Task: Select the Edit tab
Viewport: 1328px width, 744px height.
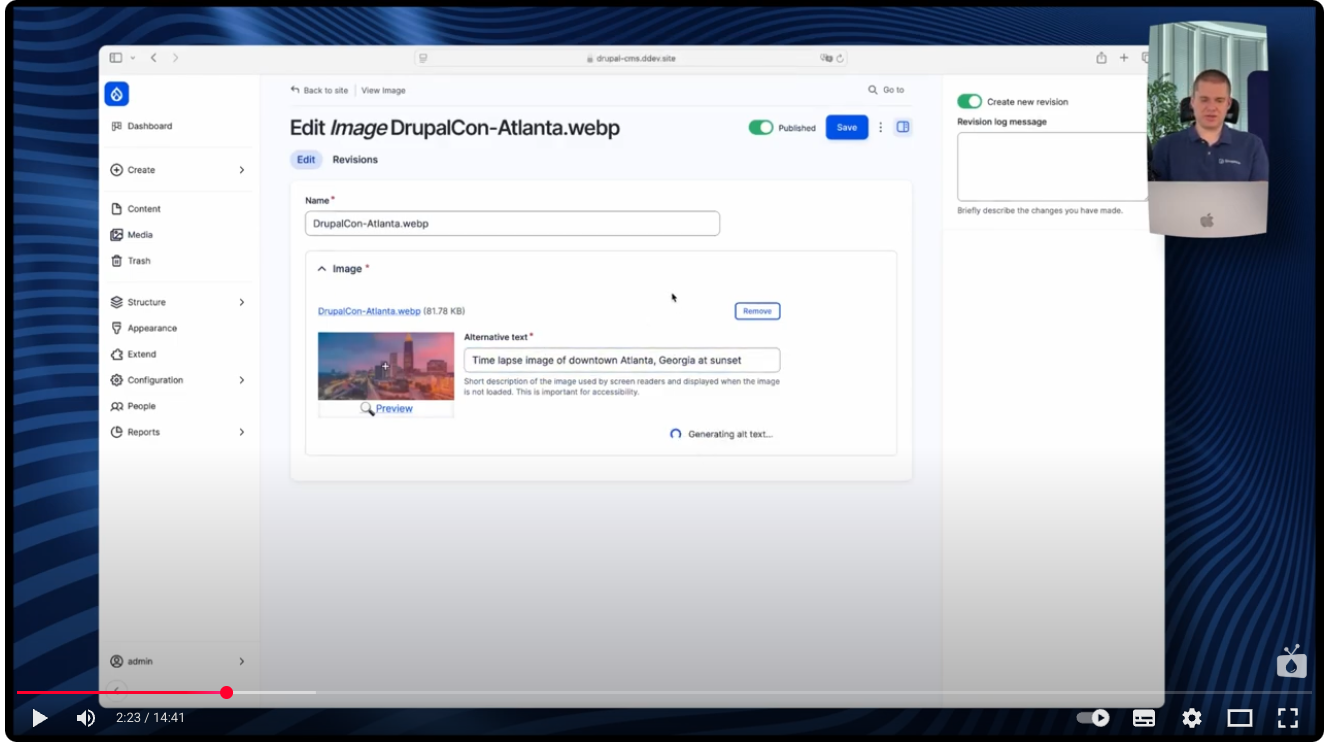Action: click(306, 159)
